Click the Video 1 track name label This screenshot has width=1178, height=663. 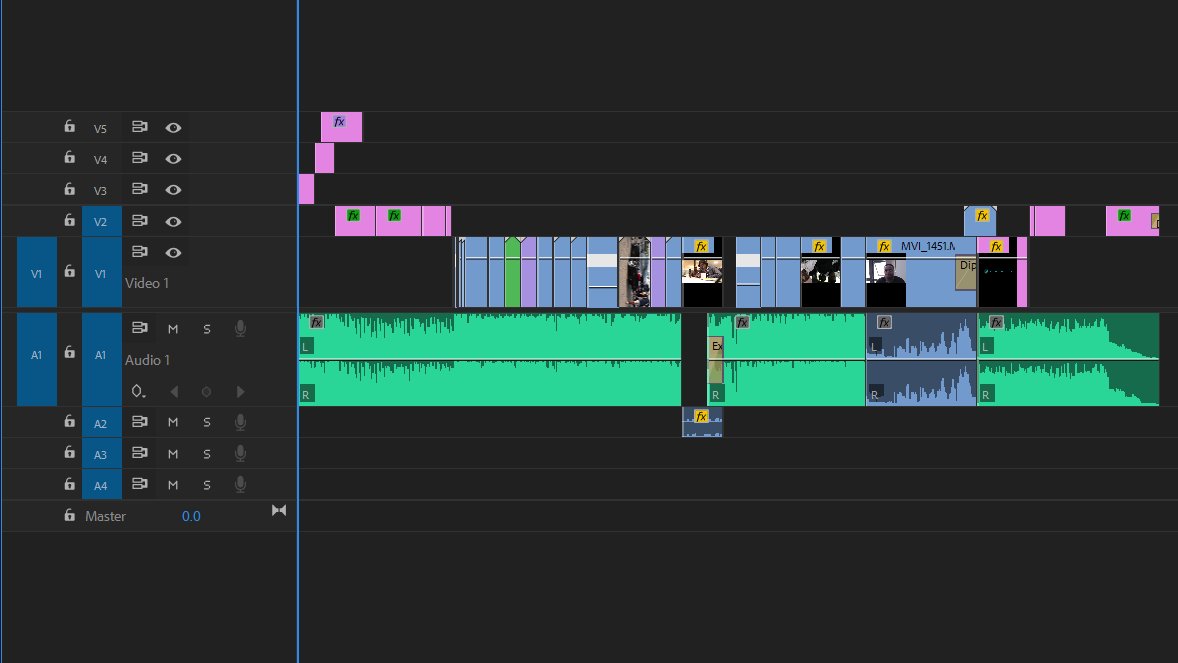pos(146,283)
